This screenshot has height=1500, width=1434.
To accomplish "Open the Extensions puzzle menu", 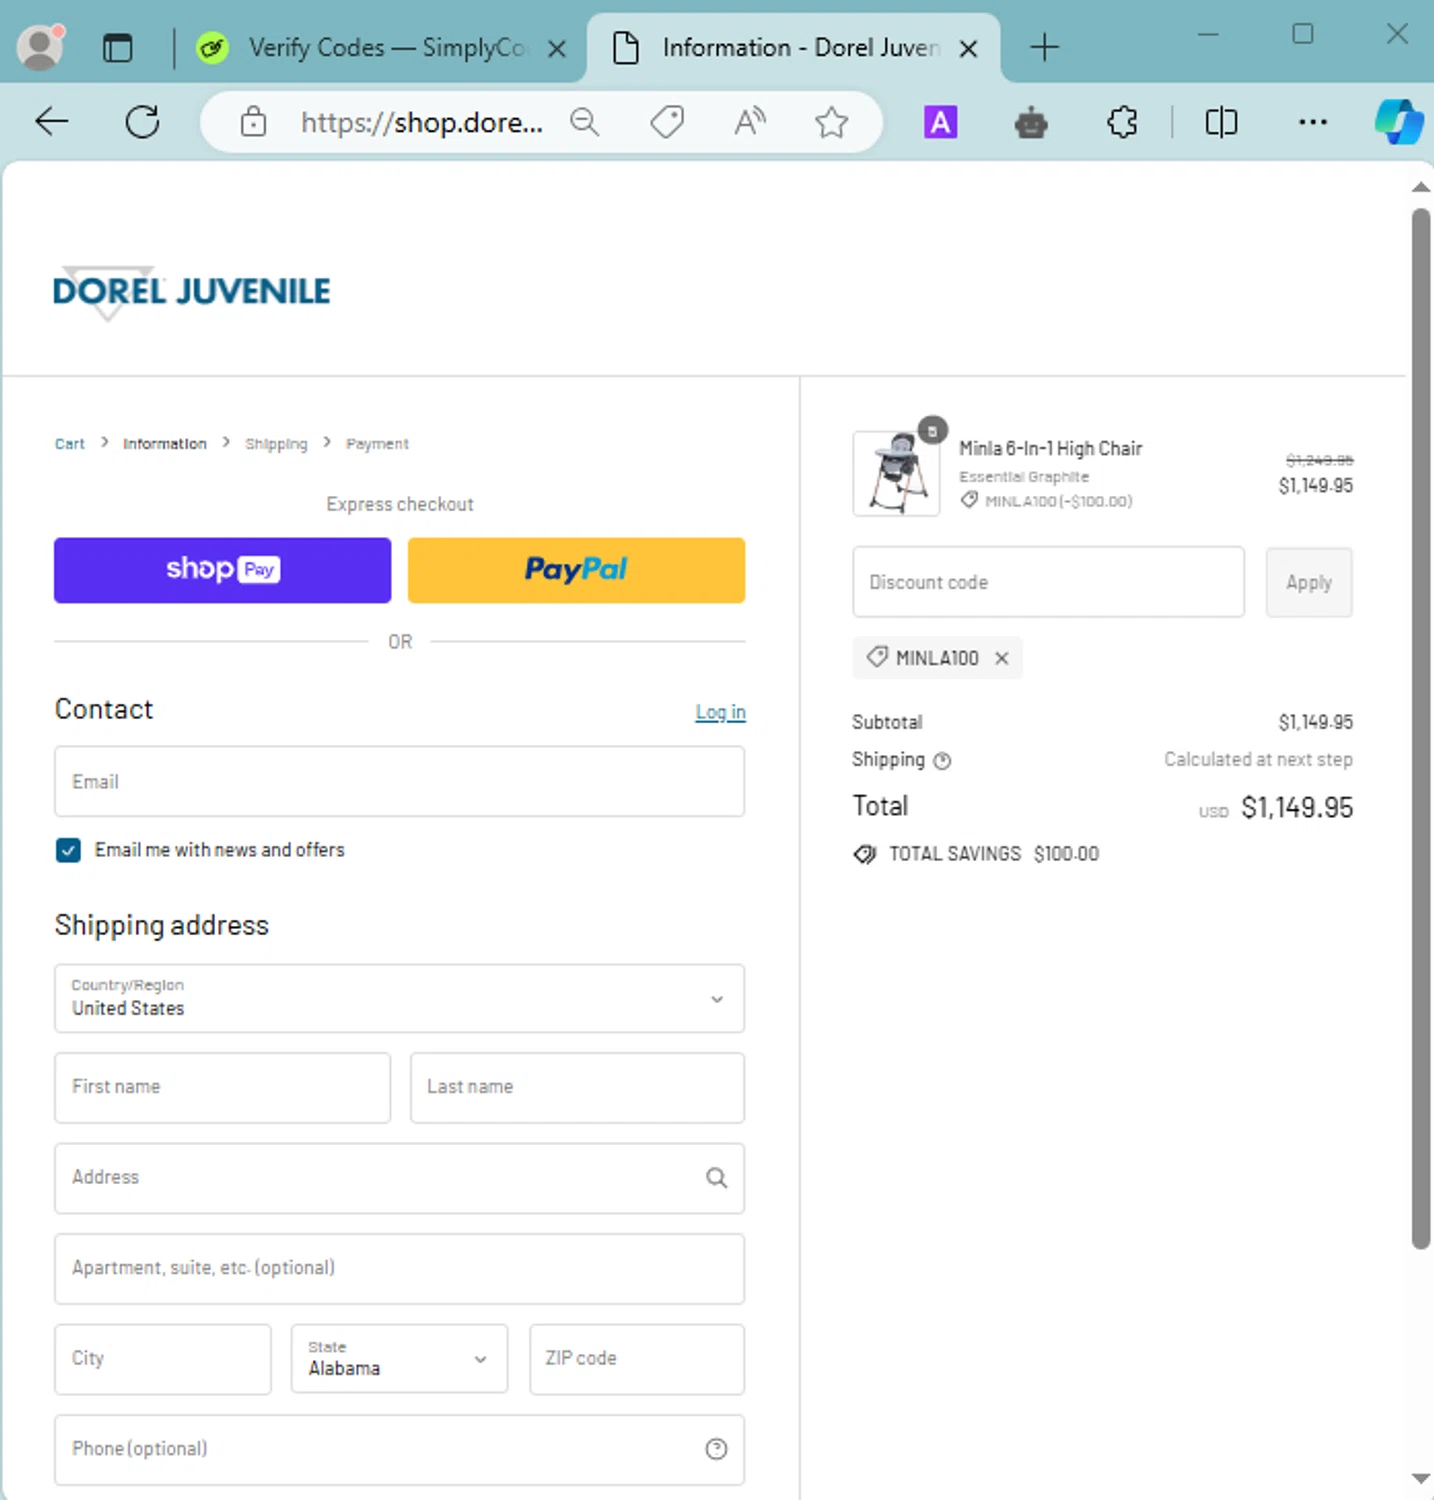I will (x=1122, y=122).
